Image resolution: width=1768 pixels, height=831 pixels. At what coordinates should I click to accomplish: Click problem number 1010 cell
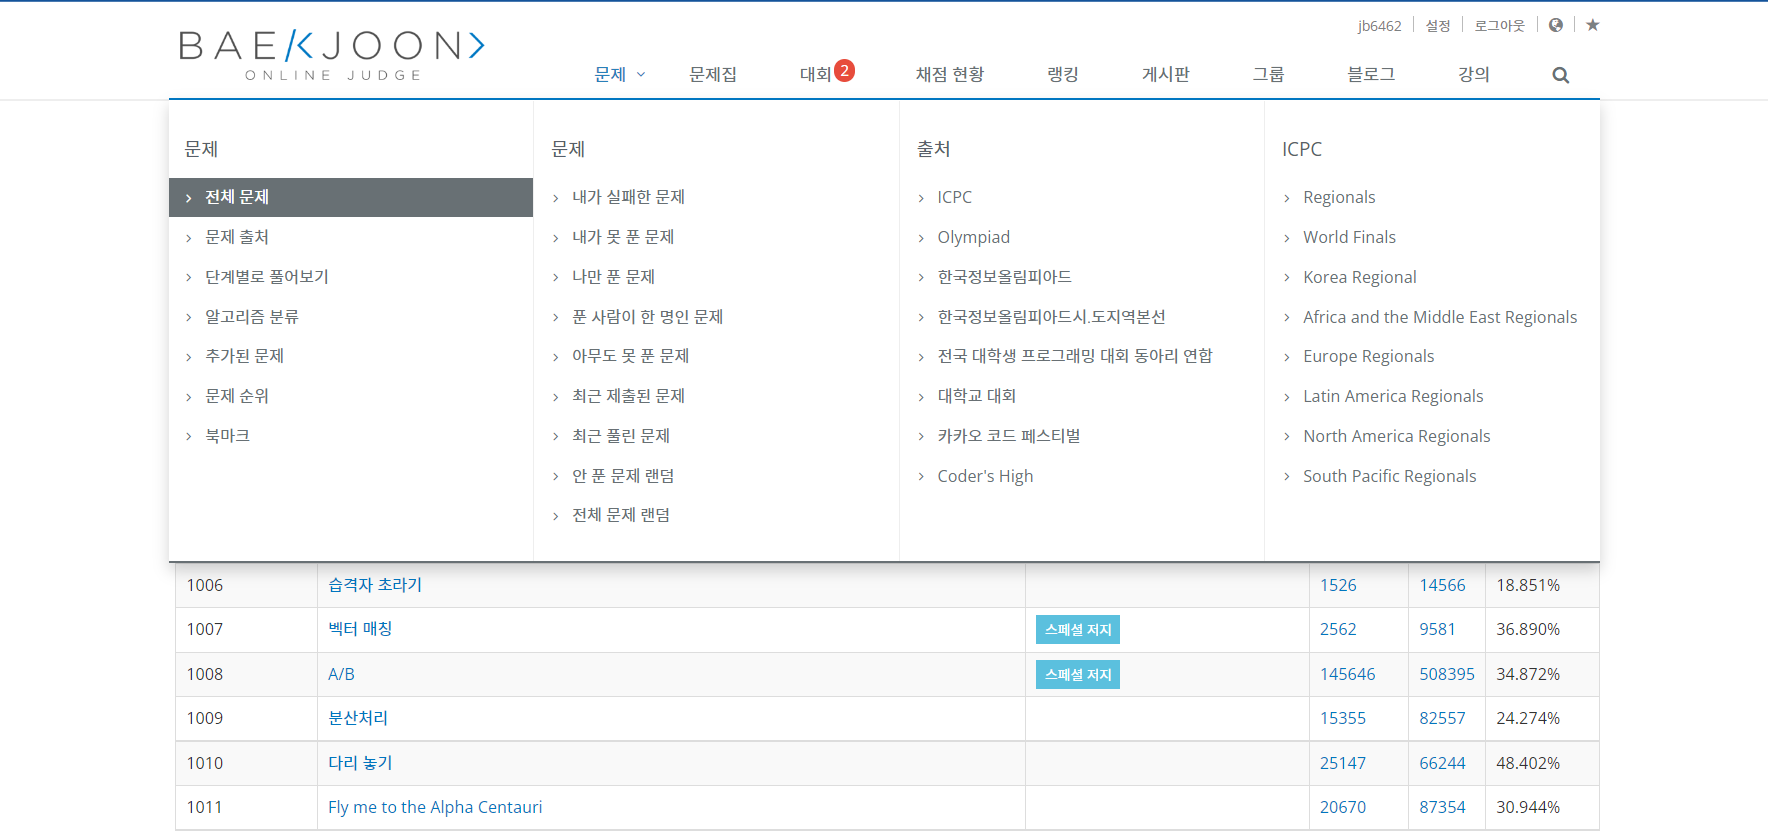pos(246,763)
